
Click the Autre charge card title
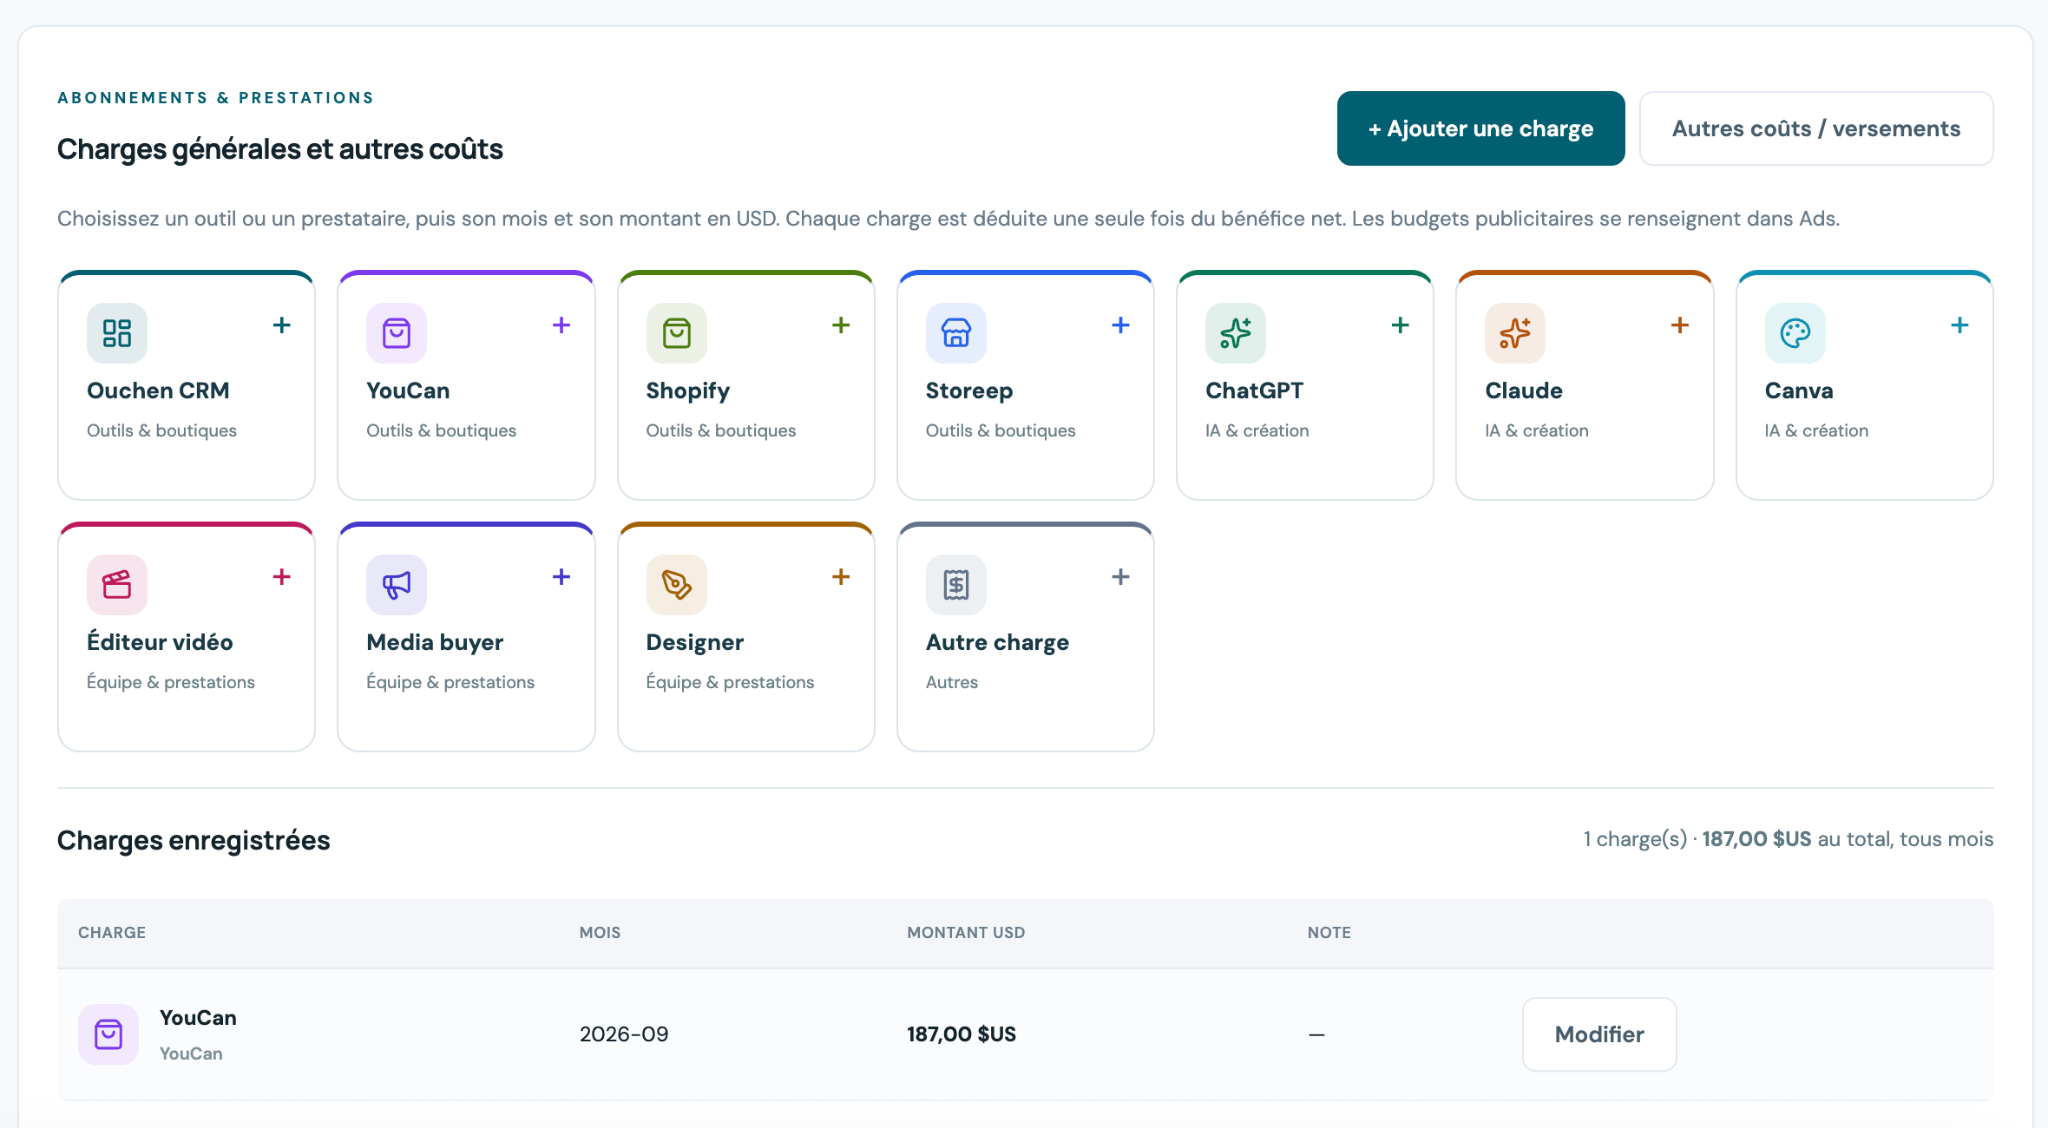[x=998, y=643]
